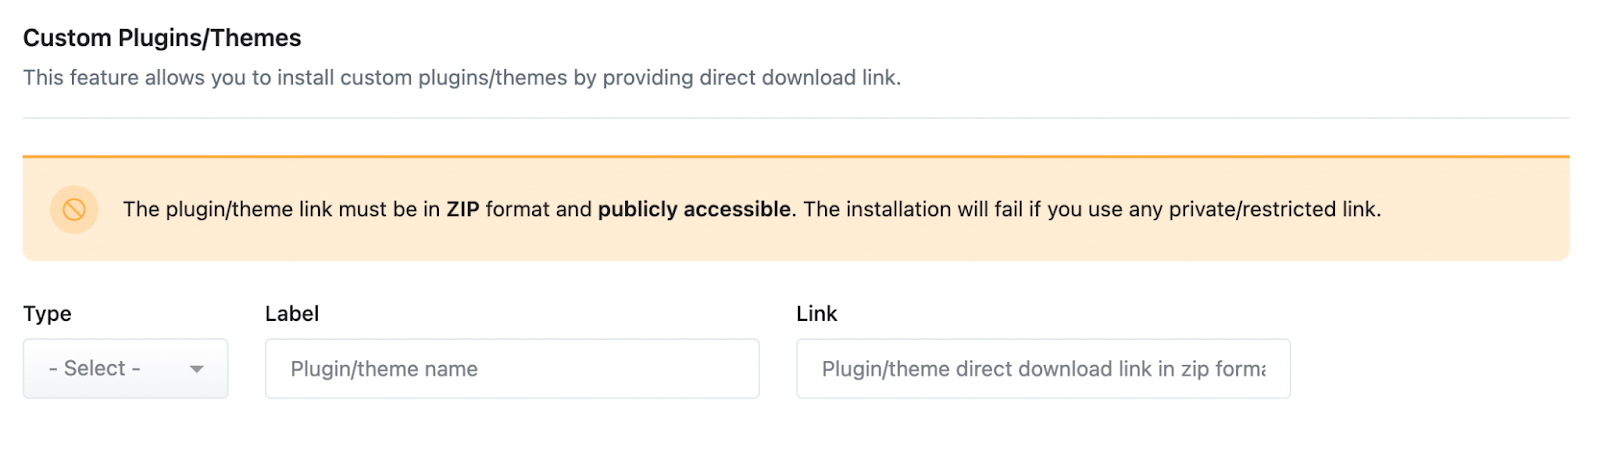The image size is (1600, 468).
Task: Click the direct download link input field
Action: point(1042,368)
